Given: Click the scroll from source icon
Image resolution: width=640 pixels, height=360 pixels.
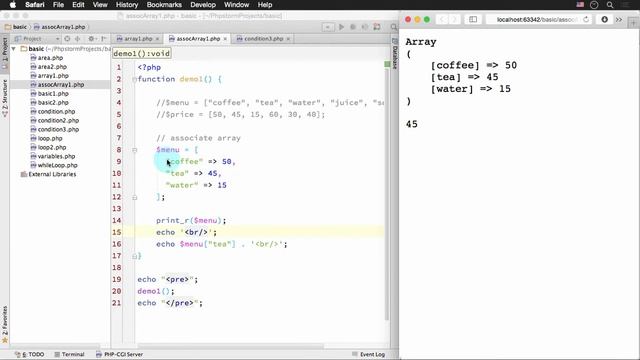Looking at the screenshot, I should [67, 39].
